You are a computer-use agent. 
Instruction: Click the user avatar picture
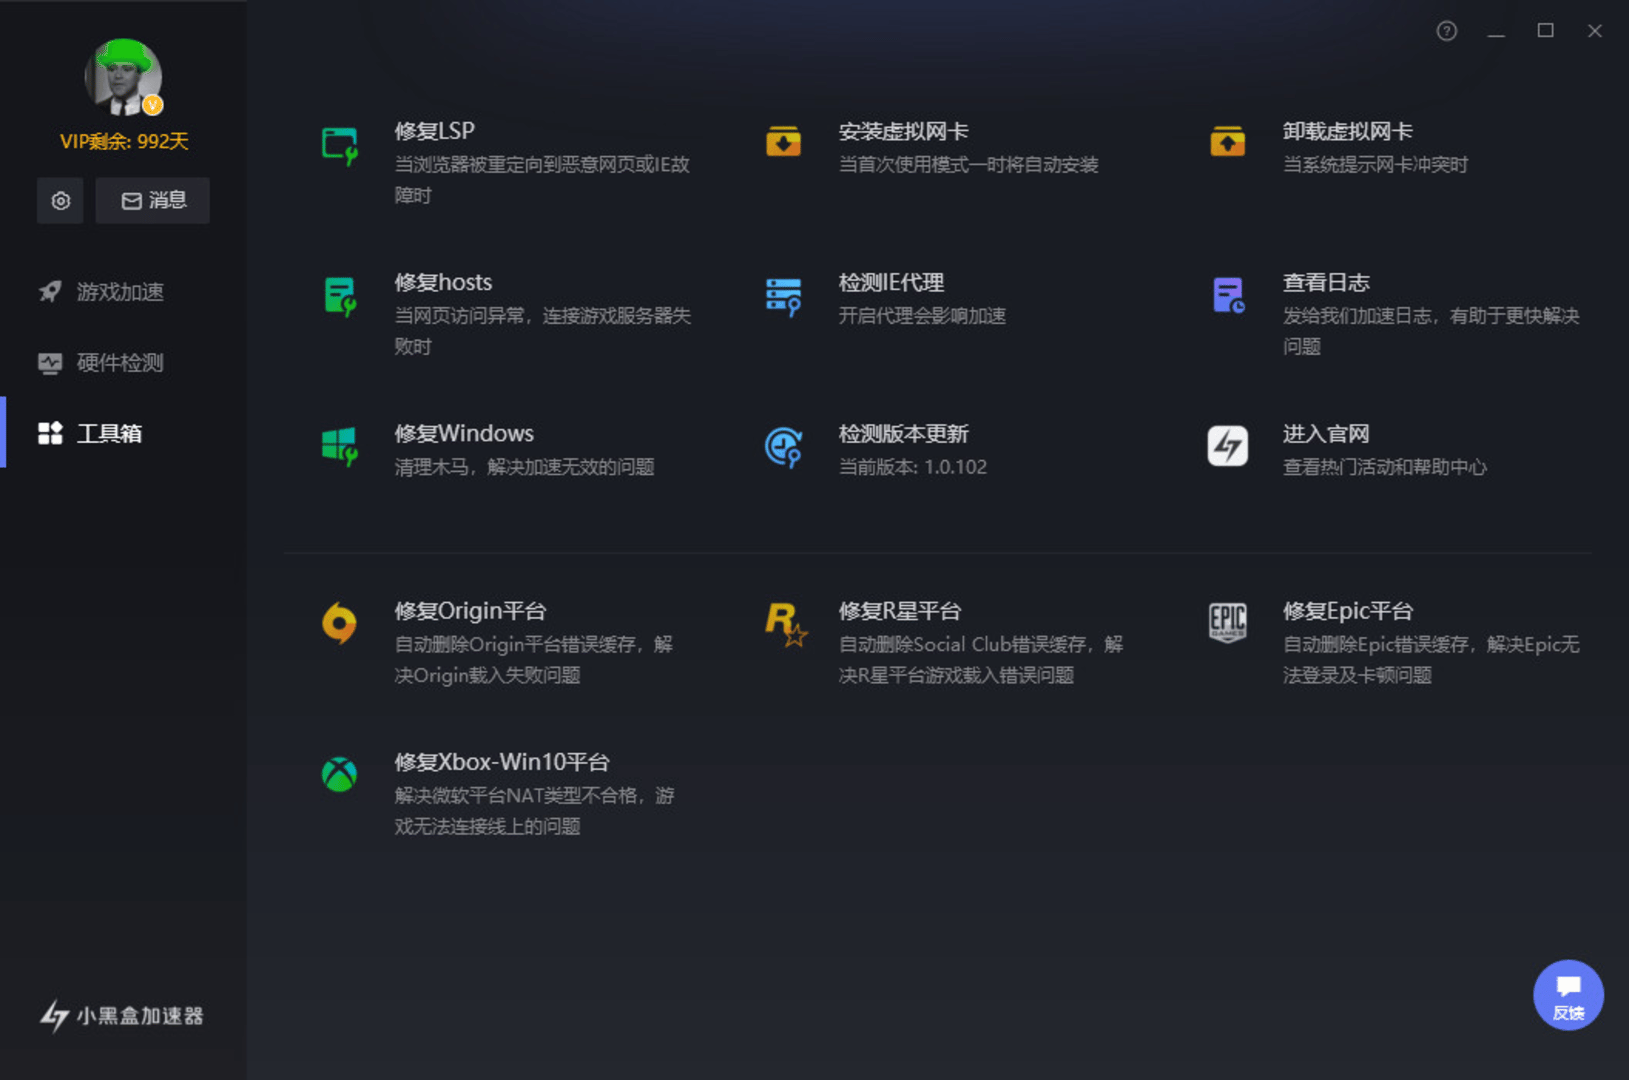(x=123, y=78)
